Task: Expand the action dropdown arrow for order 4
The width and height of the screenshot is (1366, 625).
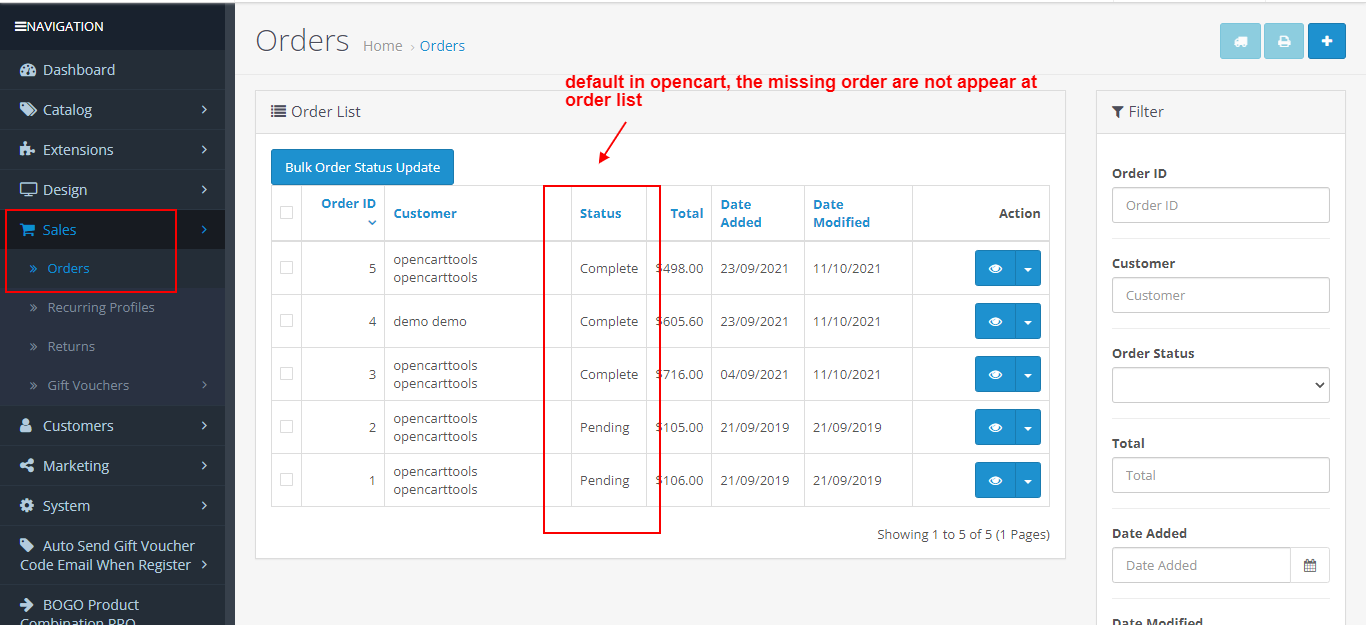Action: 1027,321
